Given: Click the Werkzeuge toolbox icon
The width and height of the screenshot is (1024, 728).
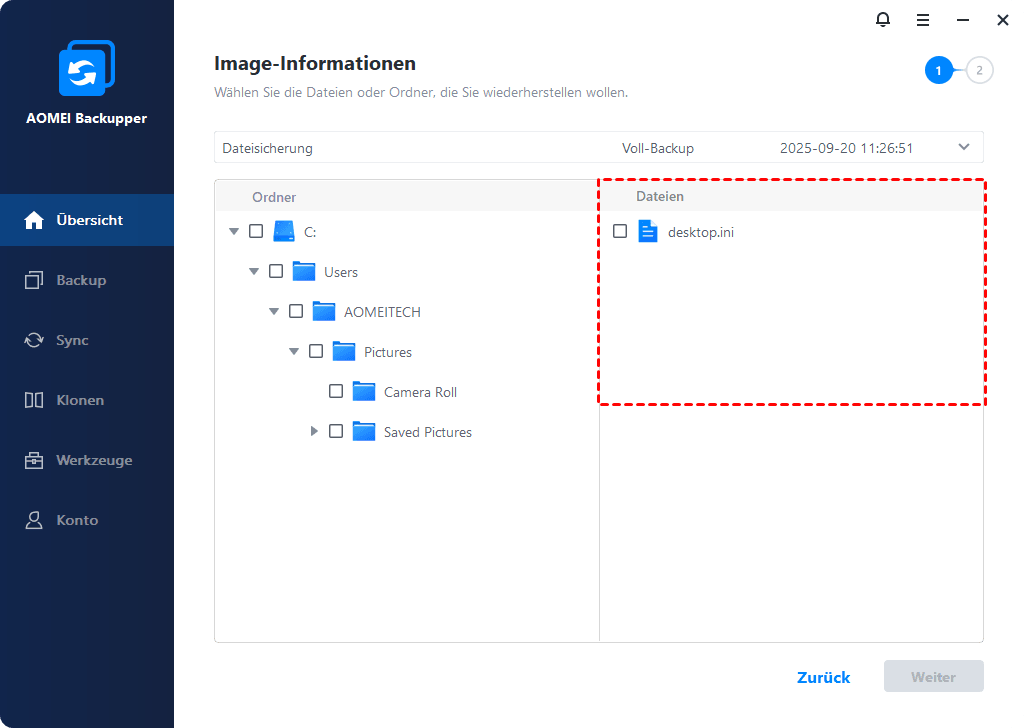Looking at the screenshot, I should click(34, 460).
